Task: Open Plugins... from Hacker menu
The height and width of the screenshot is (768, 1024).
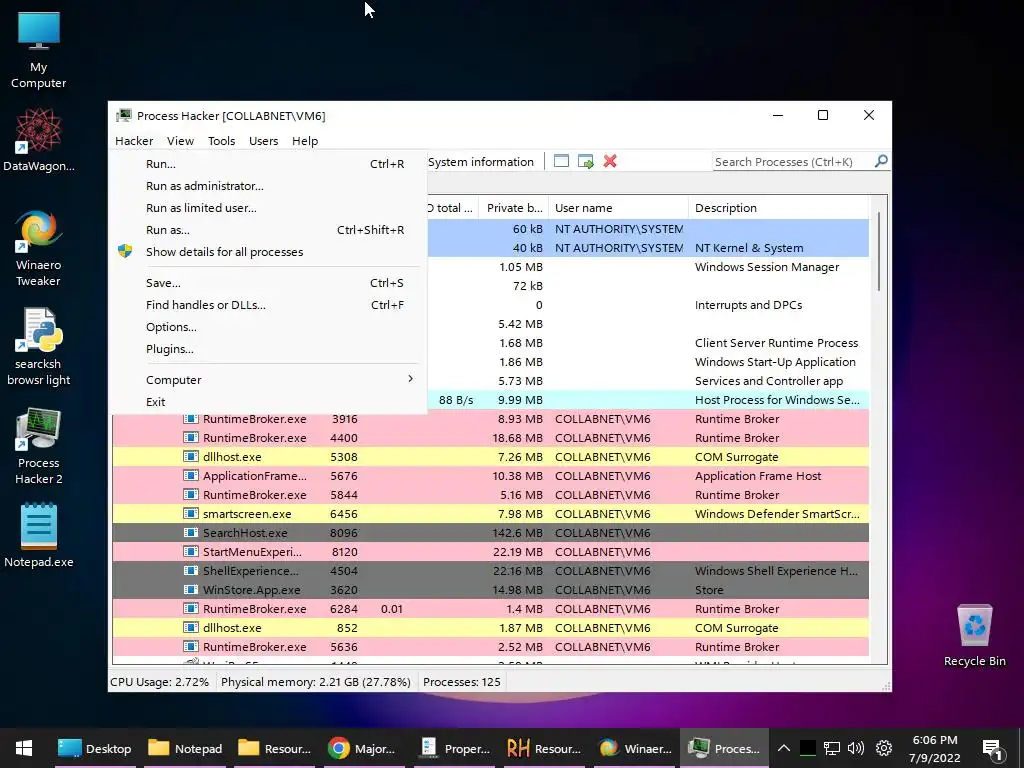Action: pos(268,349)
